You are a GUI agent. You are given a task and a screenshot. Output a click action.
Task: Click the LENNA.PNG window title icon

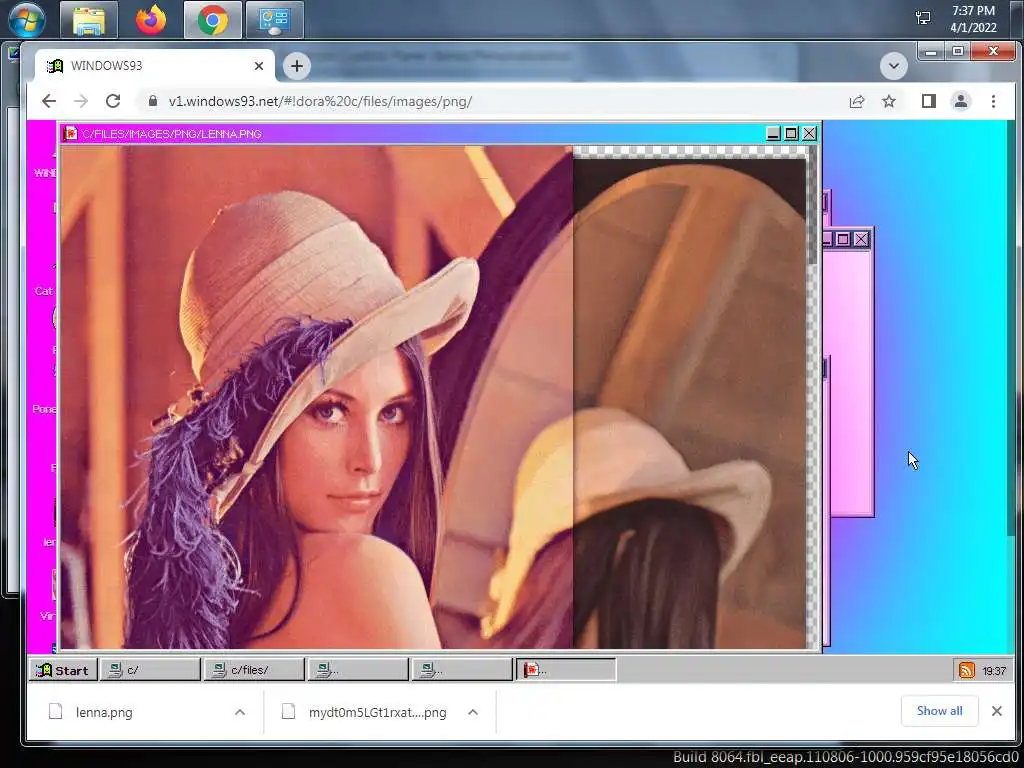(x=70, y=134)
